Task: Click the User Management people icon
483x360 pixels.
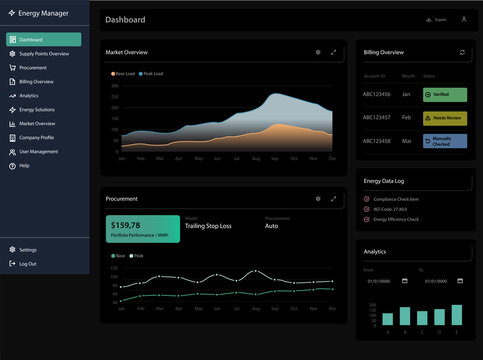Action: pos(12,152)
